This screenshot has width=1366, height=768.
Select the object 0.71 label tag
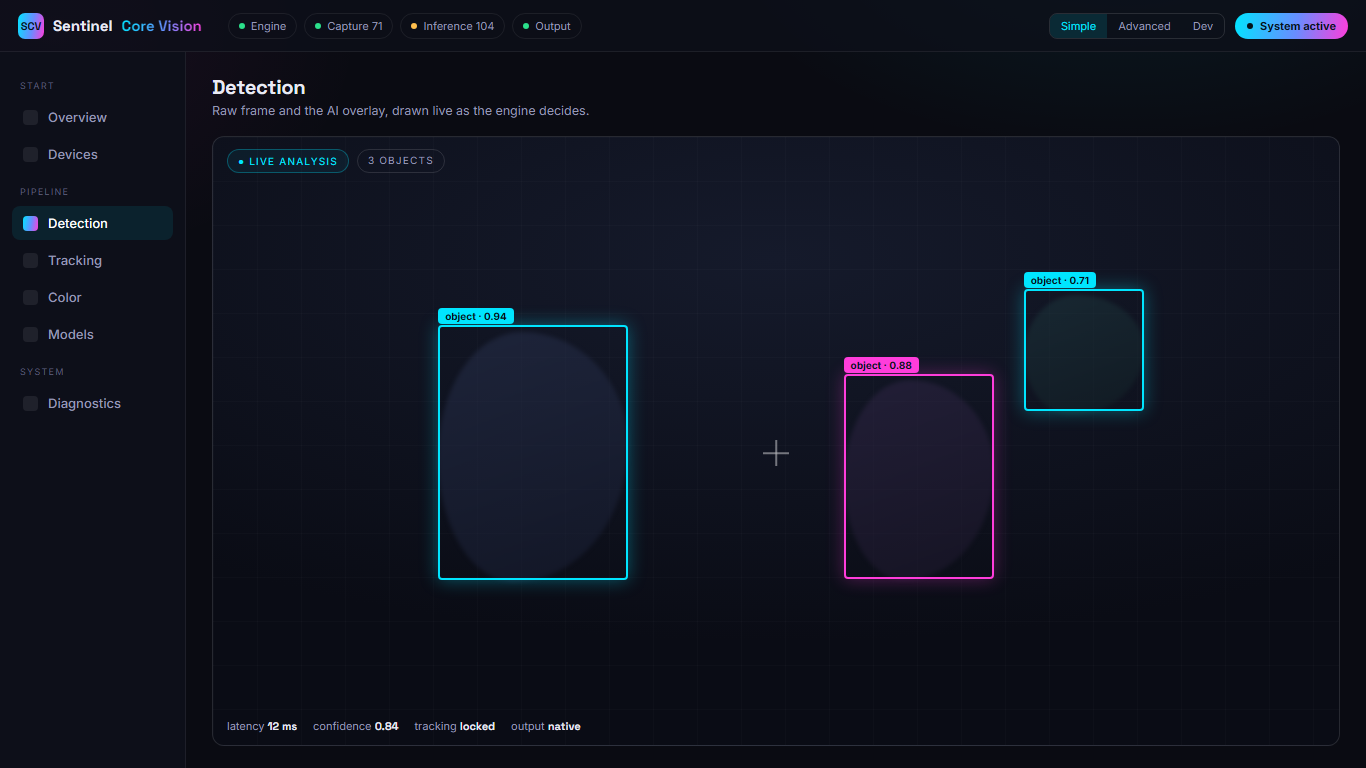[x=1060, y=280]
